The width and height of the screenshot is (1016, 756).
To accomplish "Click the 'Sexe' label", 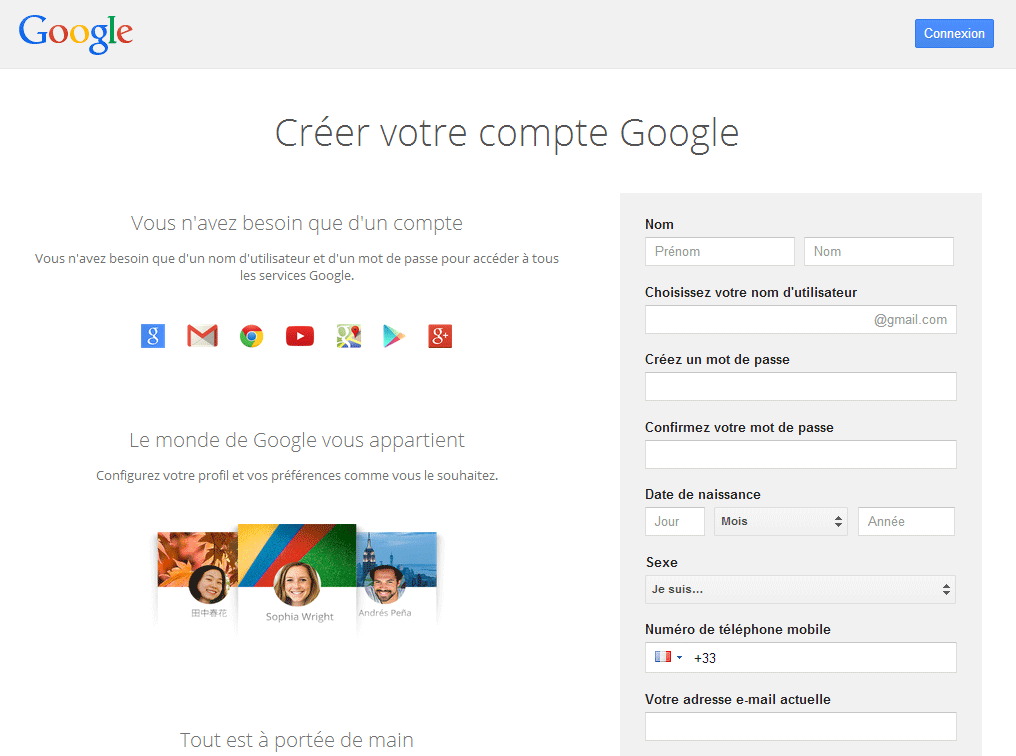I will (662, 562).
